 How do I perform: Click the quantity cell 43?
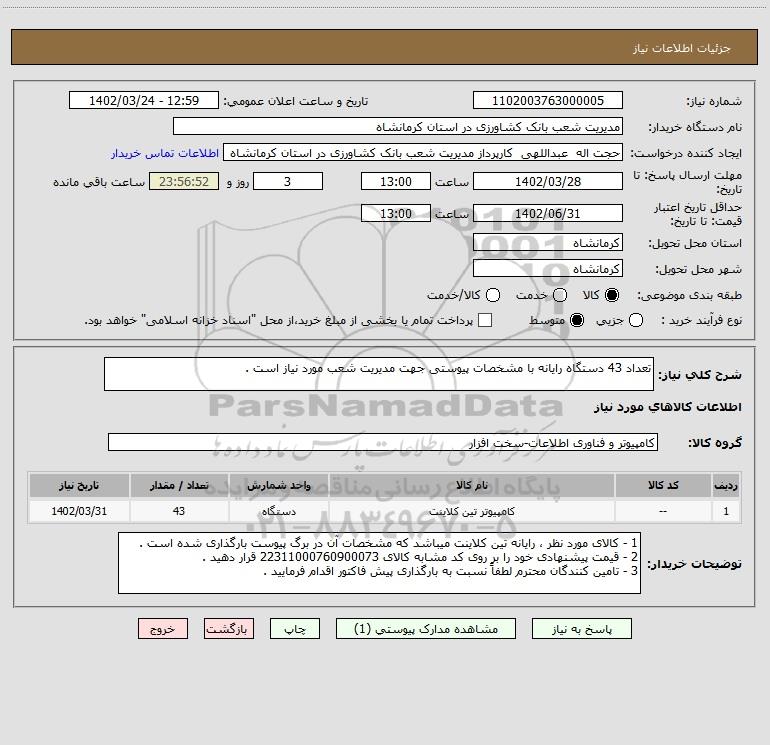[x=179, y=511]
